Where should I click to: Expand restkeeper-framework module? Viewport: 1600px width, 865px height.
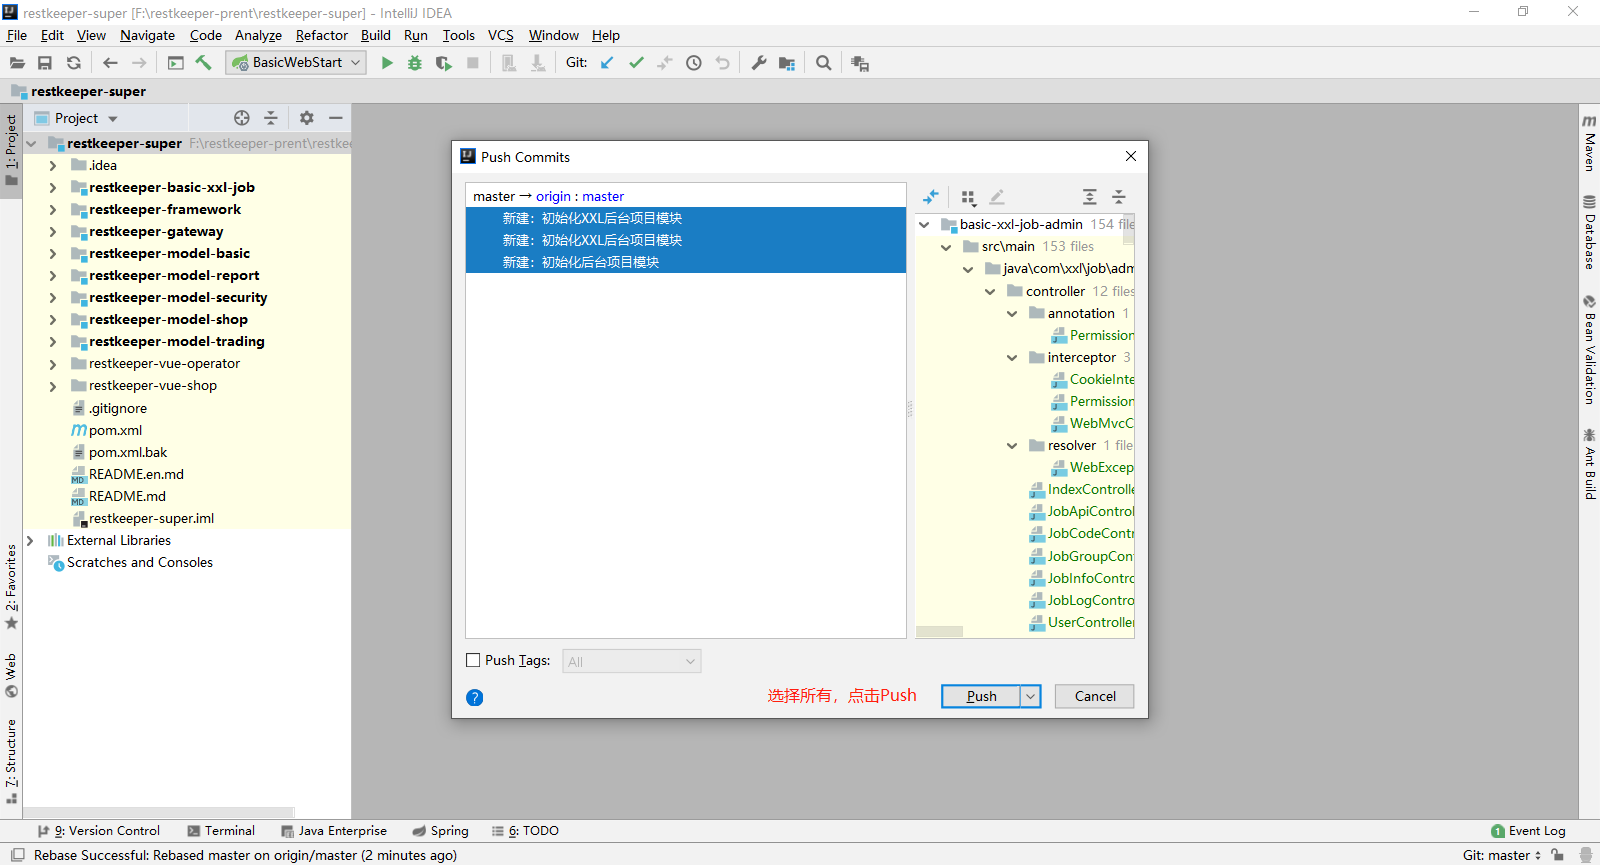(x=53, y=210)
